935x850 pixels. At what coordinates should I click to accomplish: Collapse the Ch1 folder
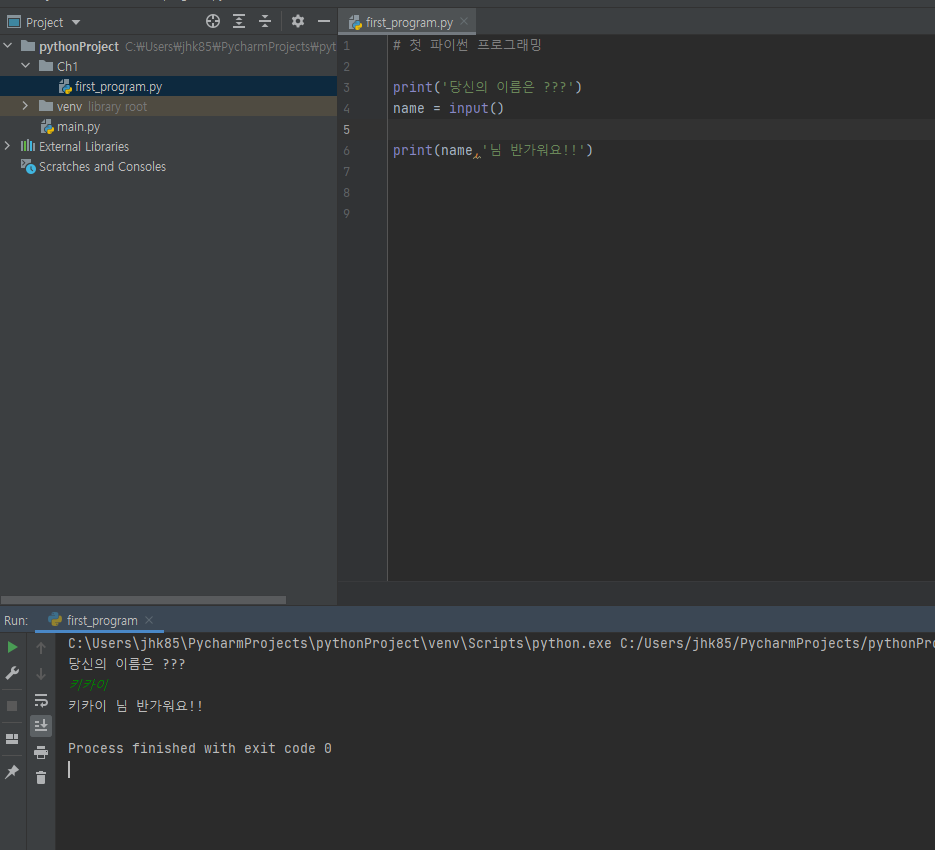pyautogui.click(x=26, y=66)
